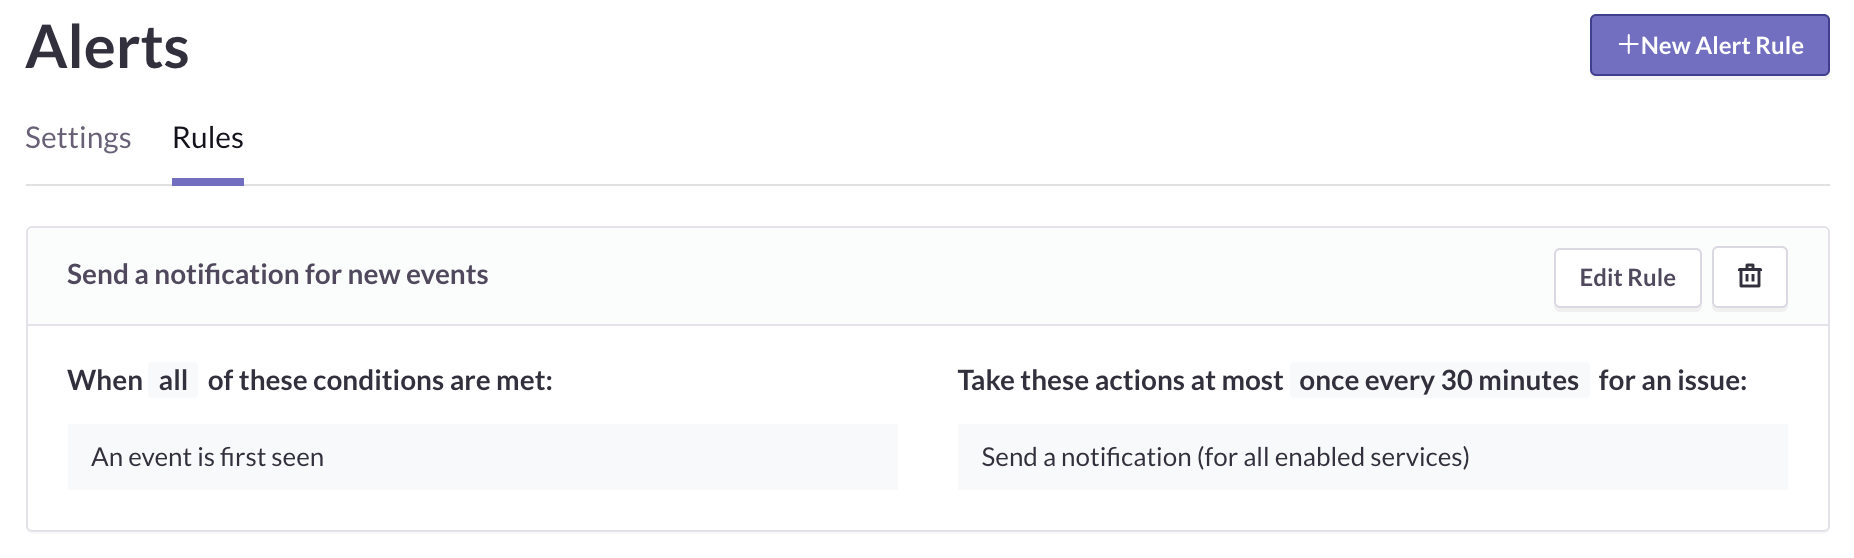This screenshot has width=1854, height=558.
Task: Open rule titled Send a notification for new events
Action: pyautogui.click(x=277, y=274)
